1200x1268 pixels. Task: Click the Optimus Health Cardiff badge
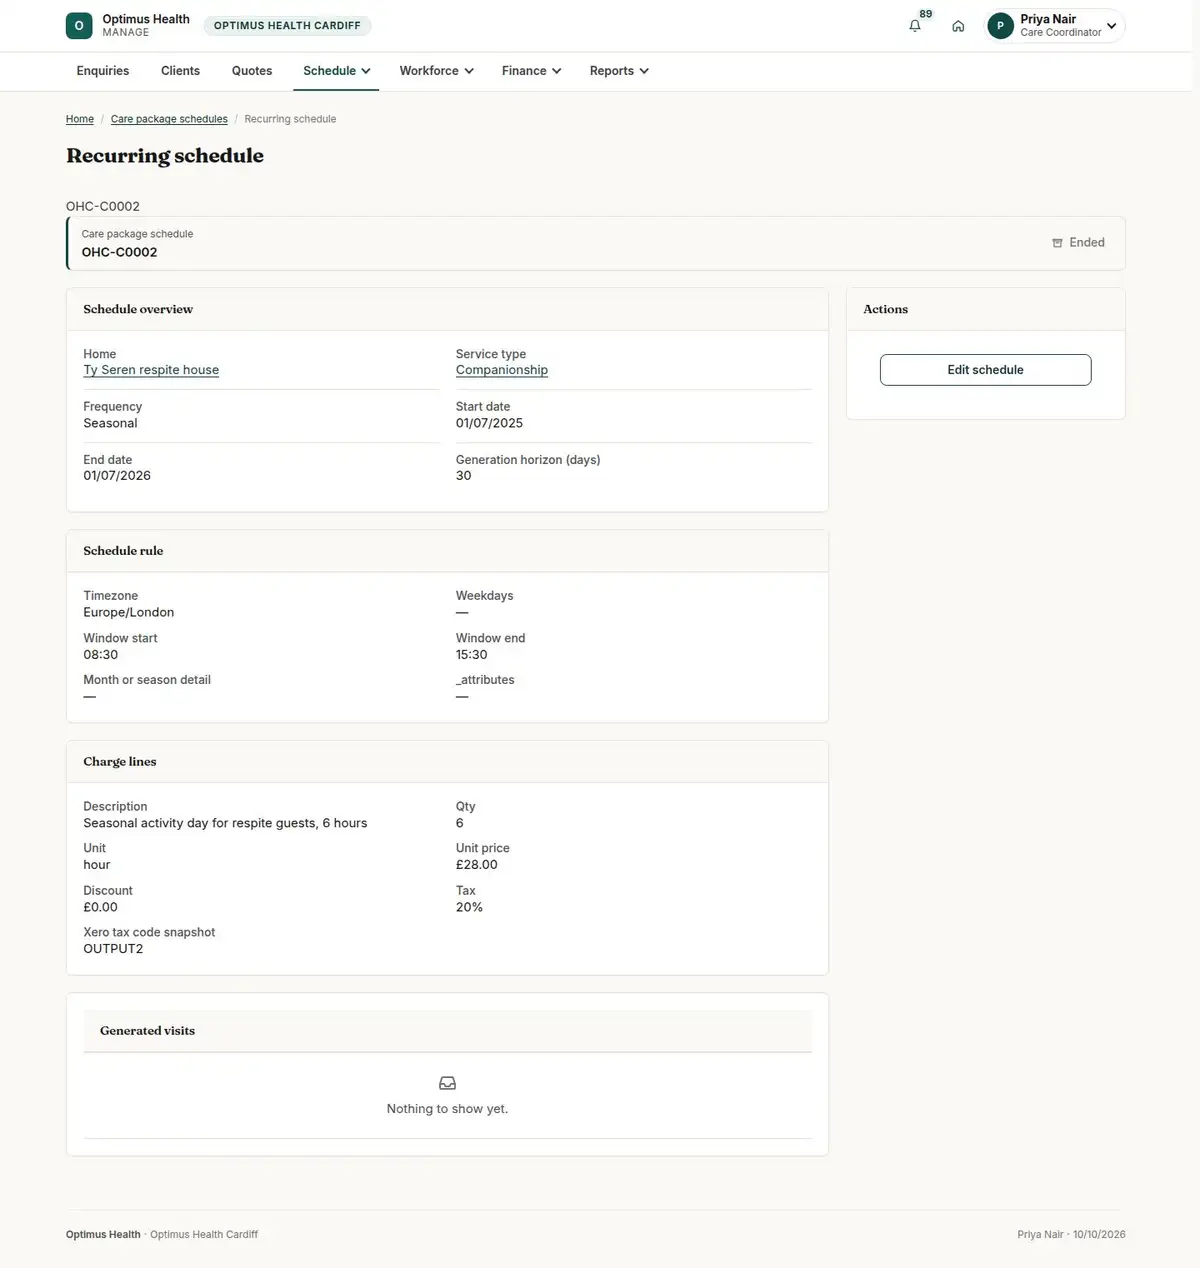[x=287, y=26]
